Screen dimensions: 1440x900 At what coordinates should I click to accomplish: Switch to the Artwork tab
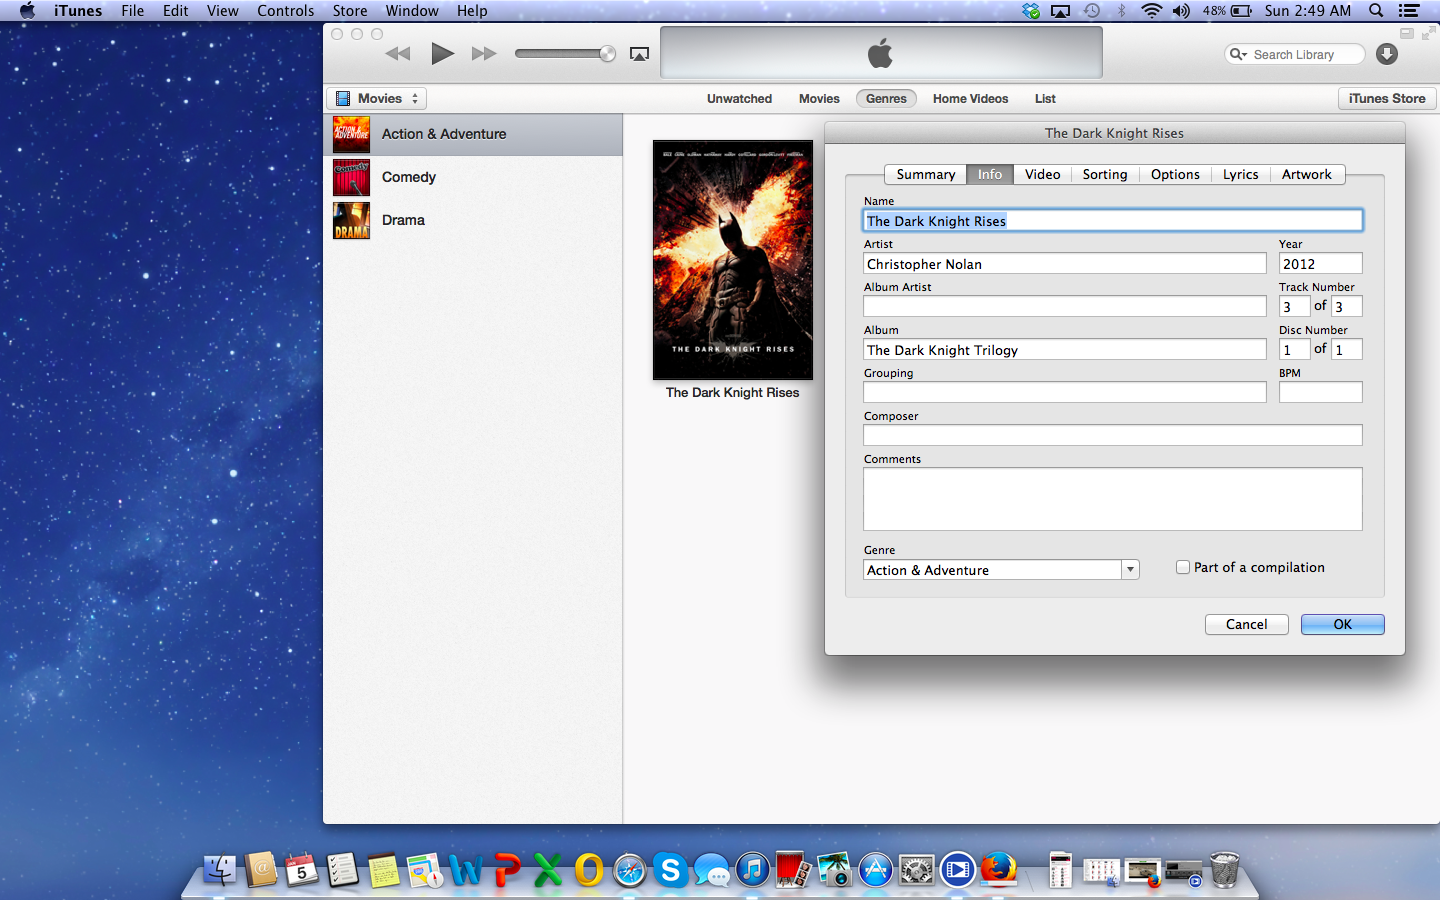(1307, 174)
